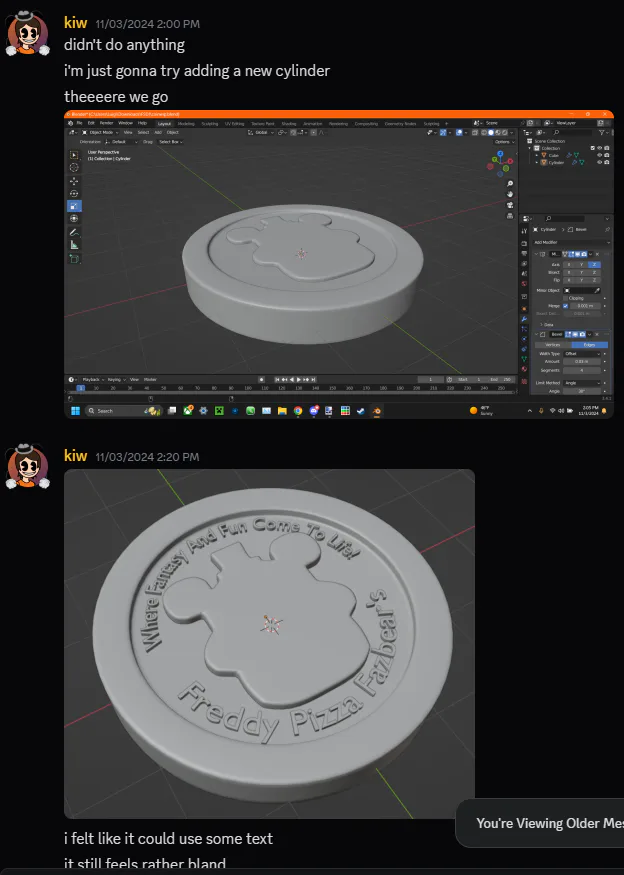
Task: Select the Cursor tool in Blender toolbar
Action: click(x=74, y=167)
